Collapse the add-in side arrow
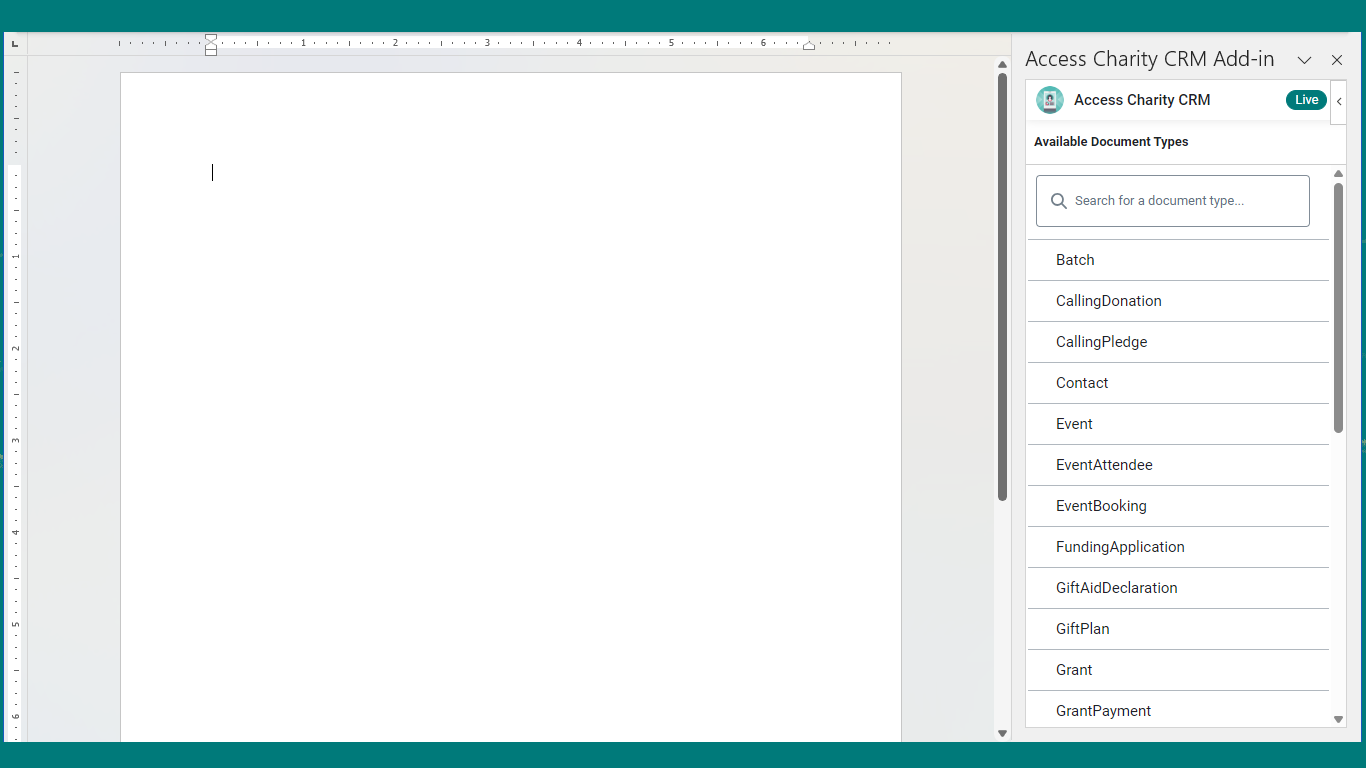Image resolution: width=1366 pixels, height=768 pixels. click(1339, 101)
